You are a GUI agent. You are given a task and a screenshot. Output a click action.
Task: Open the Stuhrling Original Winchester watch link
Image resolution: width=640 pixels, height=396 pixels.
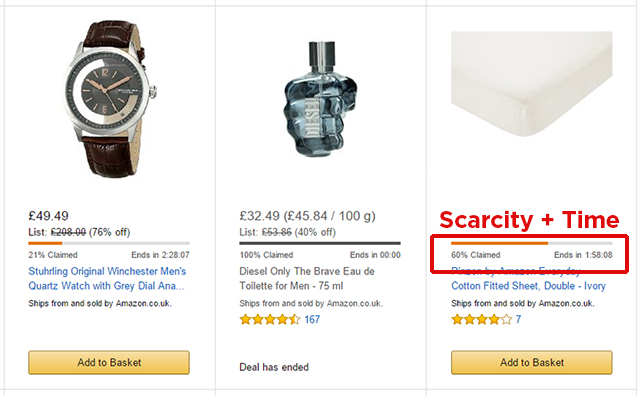[x=107, y=278]
